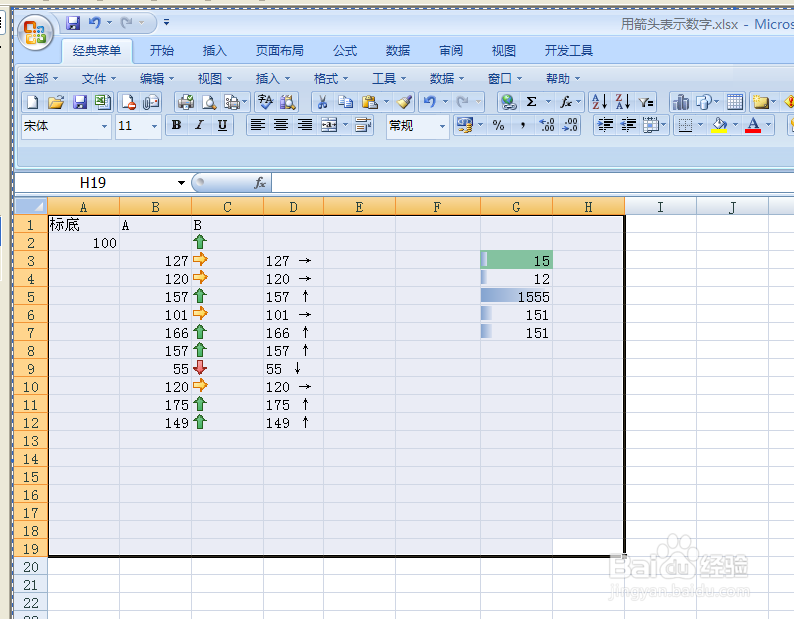Screen dimensions: 794x619
Task: Open the 编辑 classic menu
Action: click(157, 79)
